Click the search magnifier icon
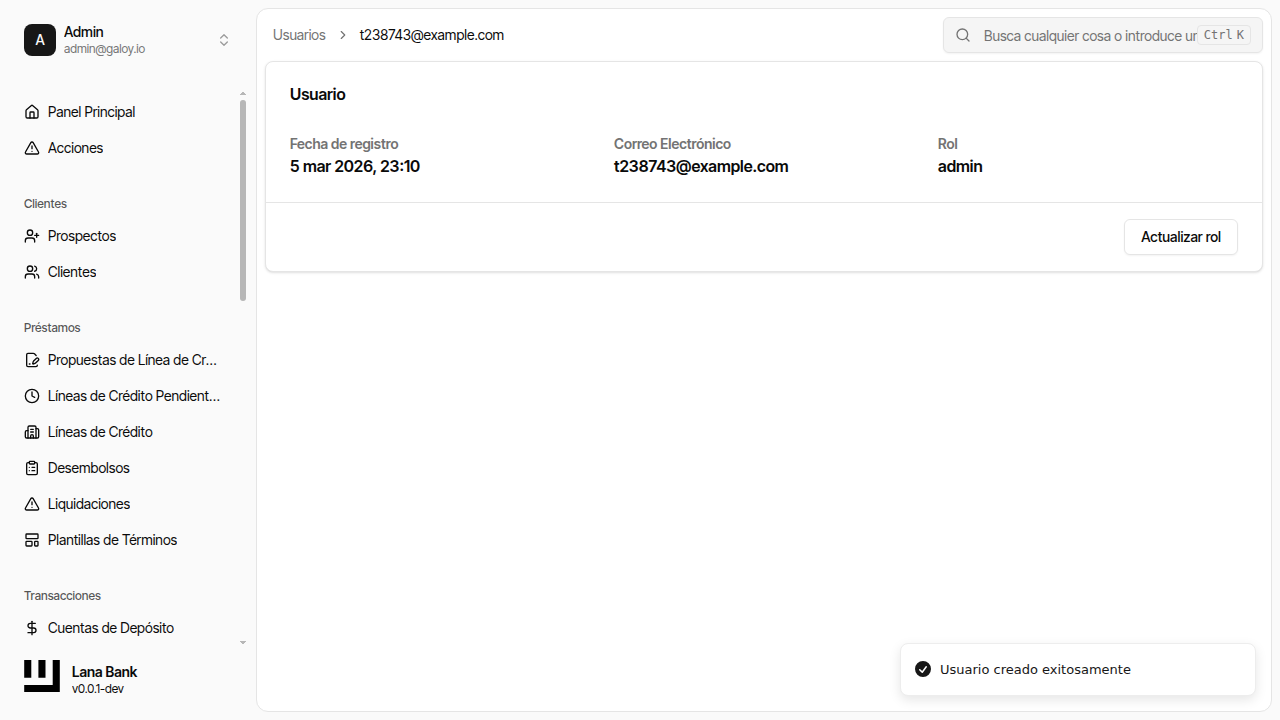1280x720 pixels. pos(963,35)
